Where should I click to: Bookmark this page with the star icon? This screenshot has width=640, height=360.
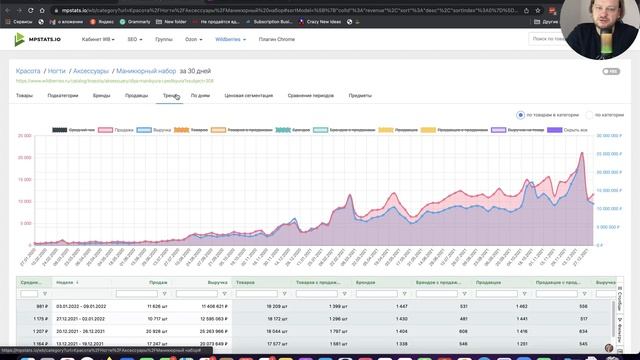click(x=538, y=11)
